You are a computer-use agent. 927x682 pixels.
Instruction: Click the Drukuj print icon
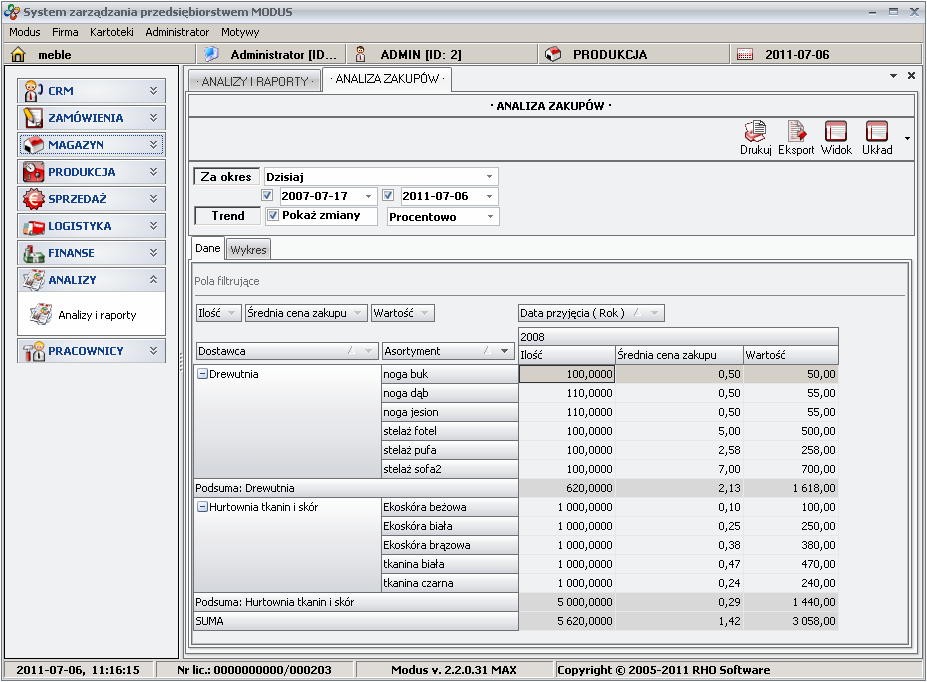(755, 132)
